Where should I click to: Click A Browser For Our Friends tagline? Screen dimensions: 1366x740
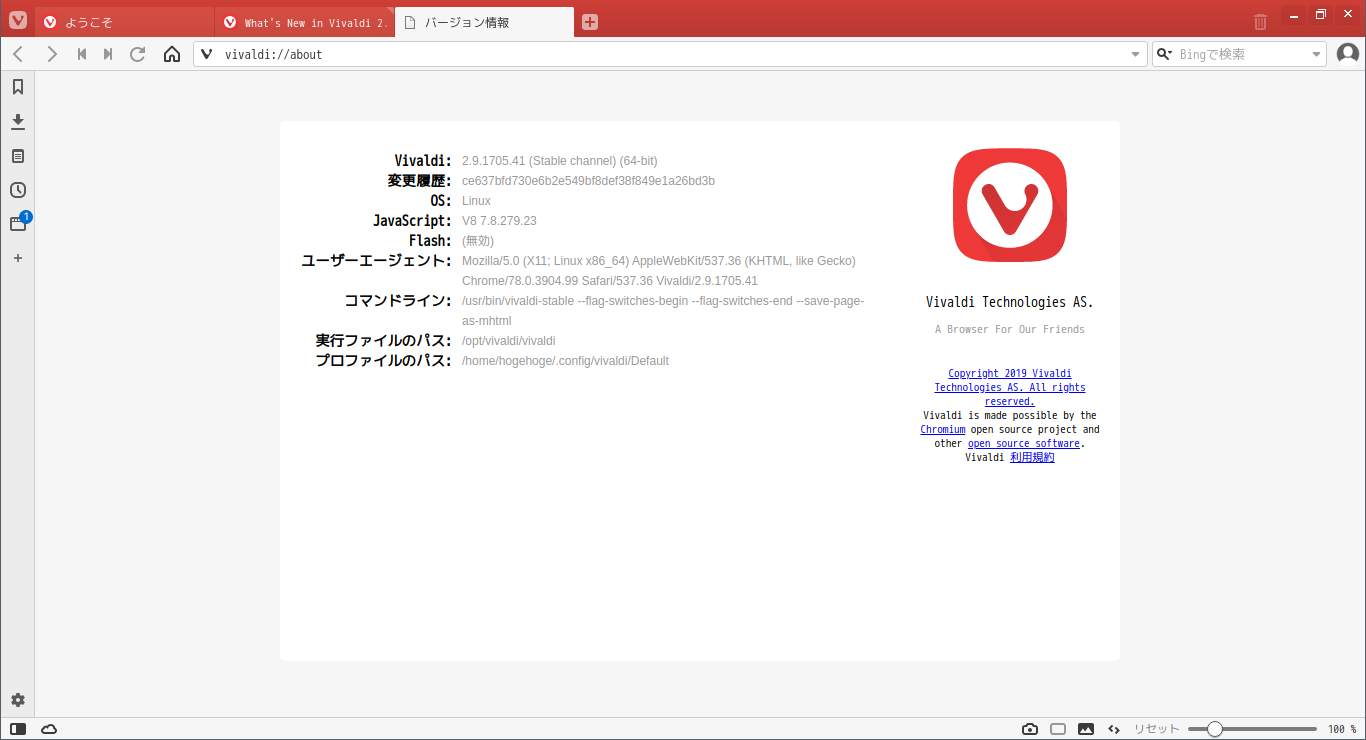point(1010,329)
